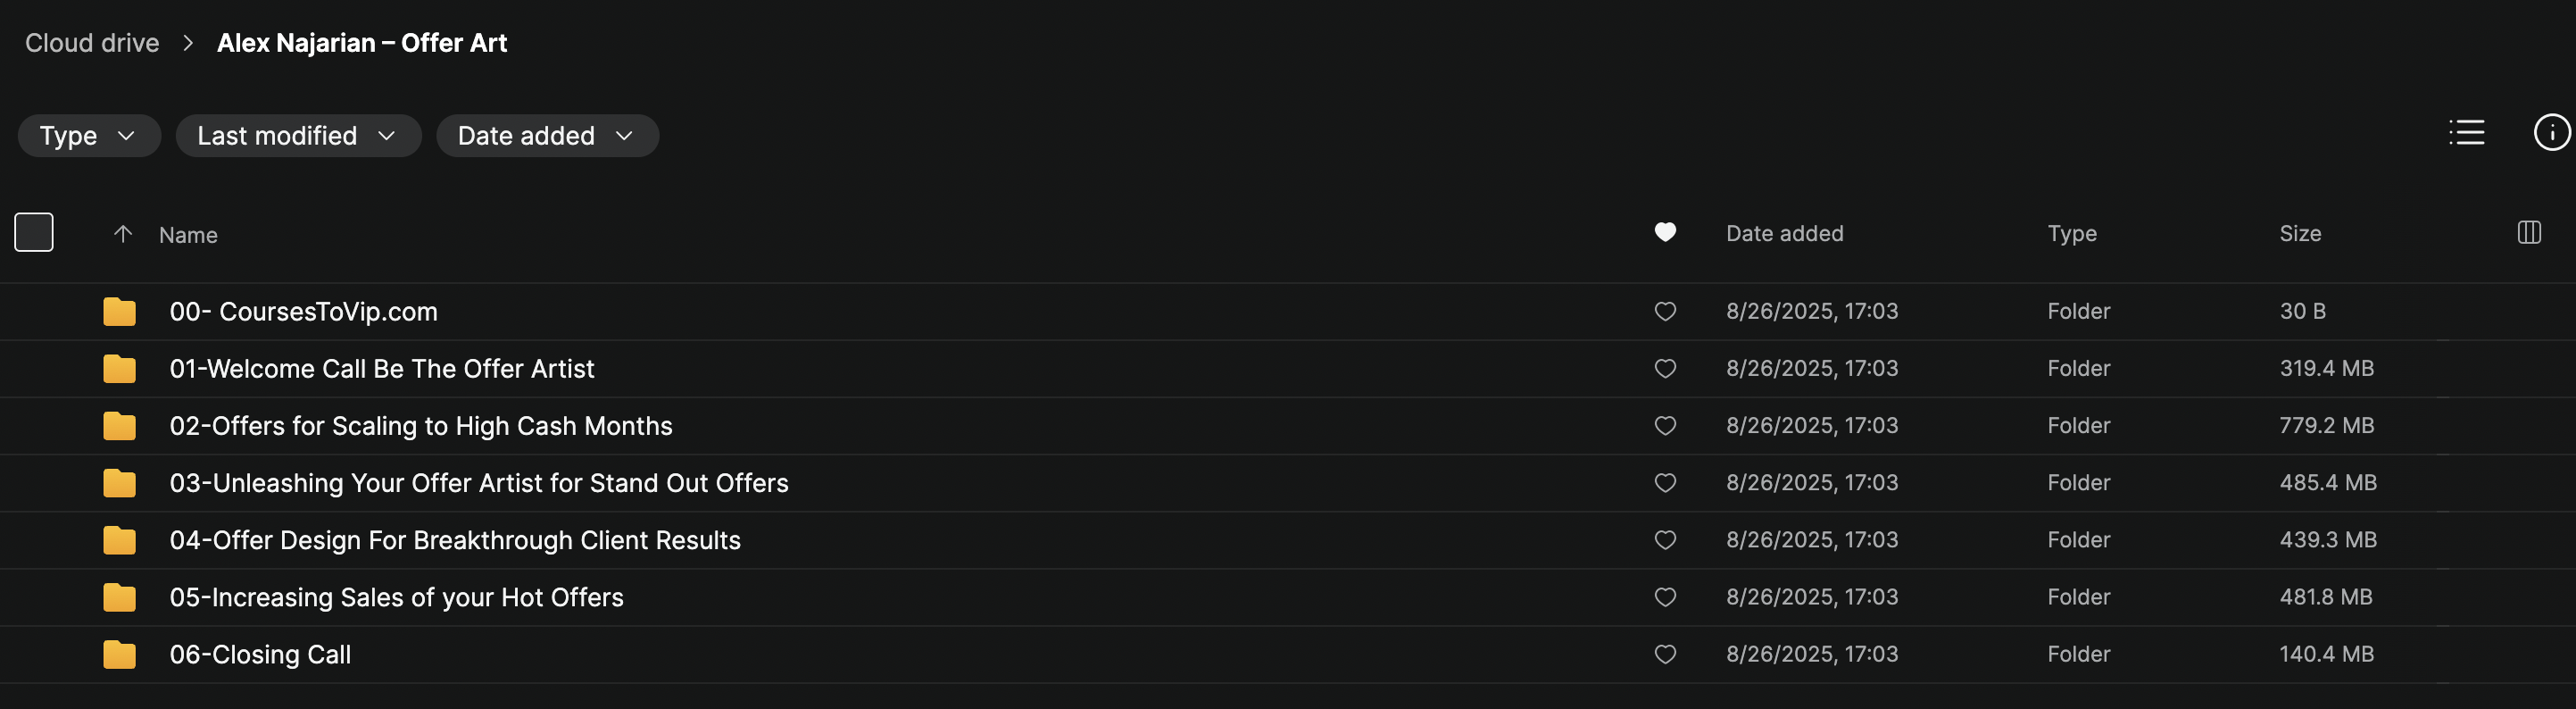Go to Cloud drive breadcrumb
Viewport: 2576px width, 709px height.
(x=92, y=43)
